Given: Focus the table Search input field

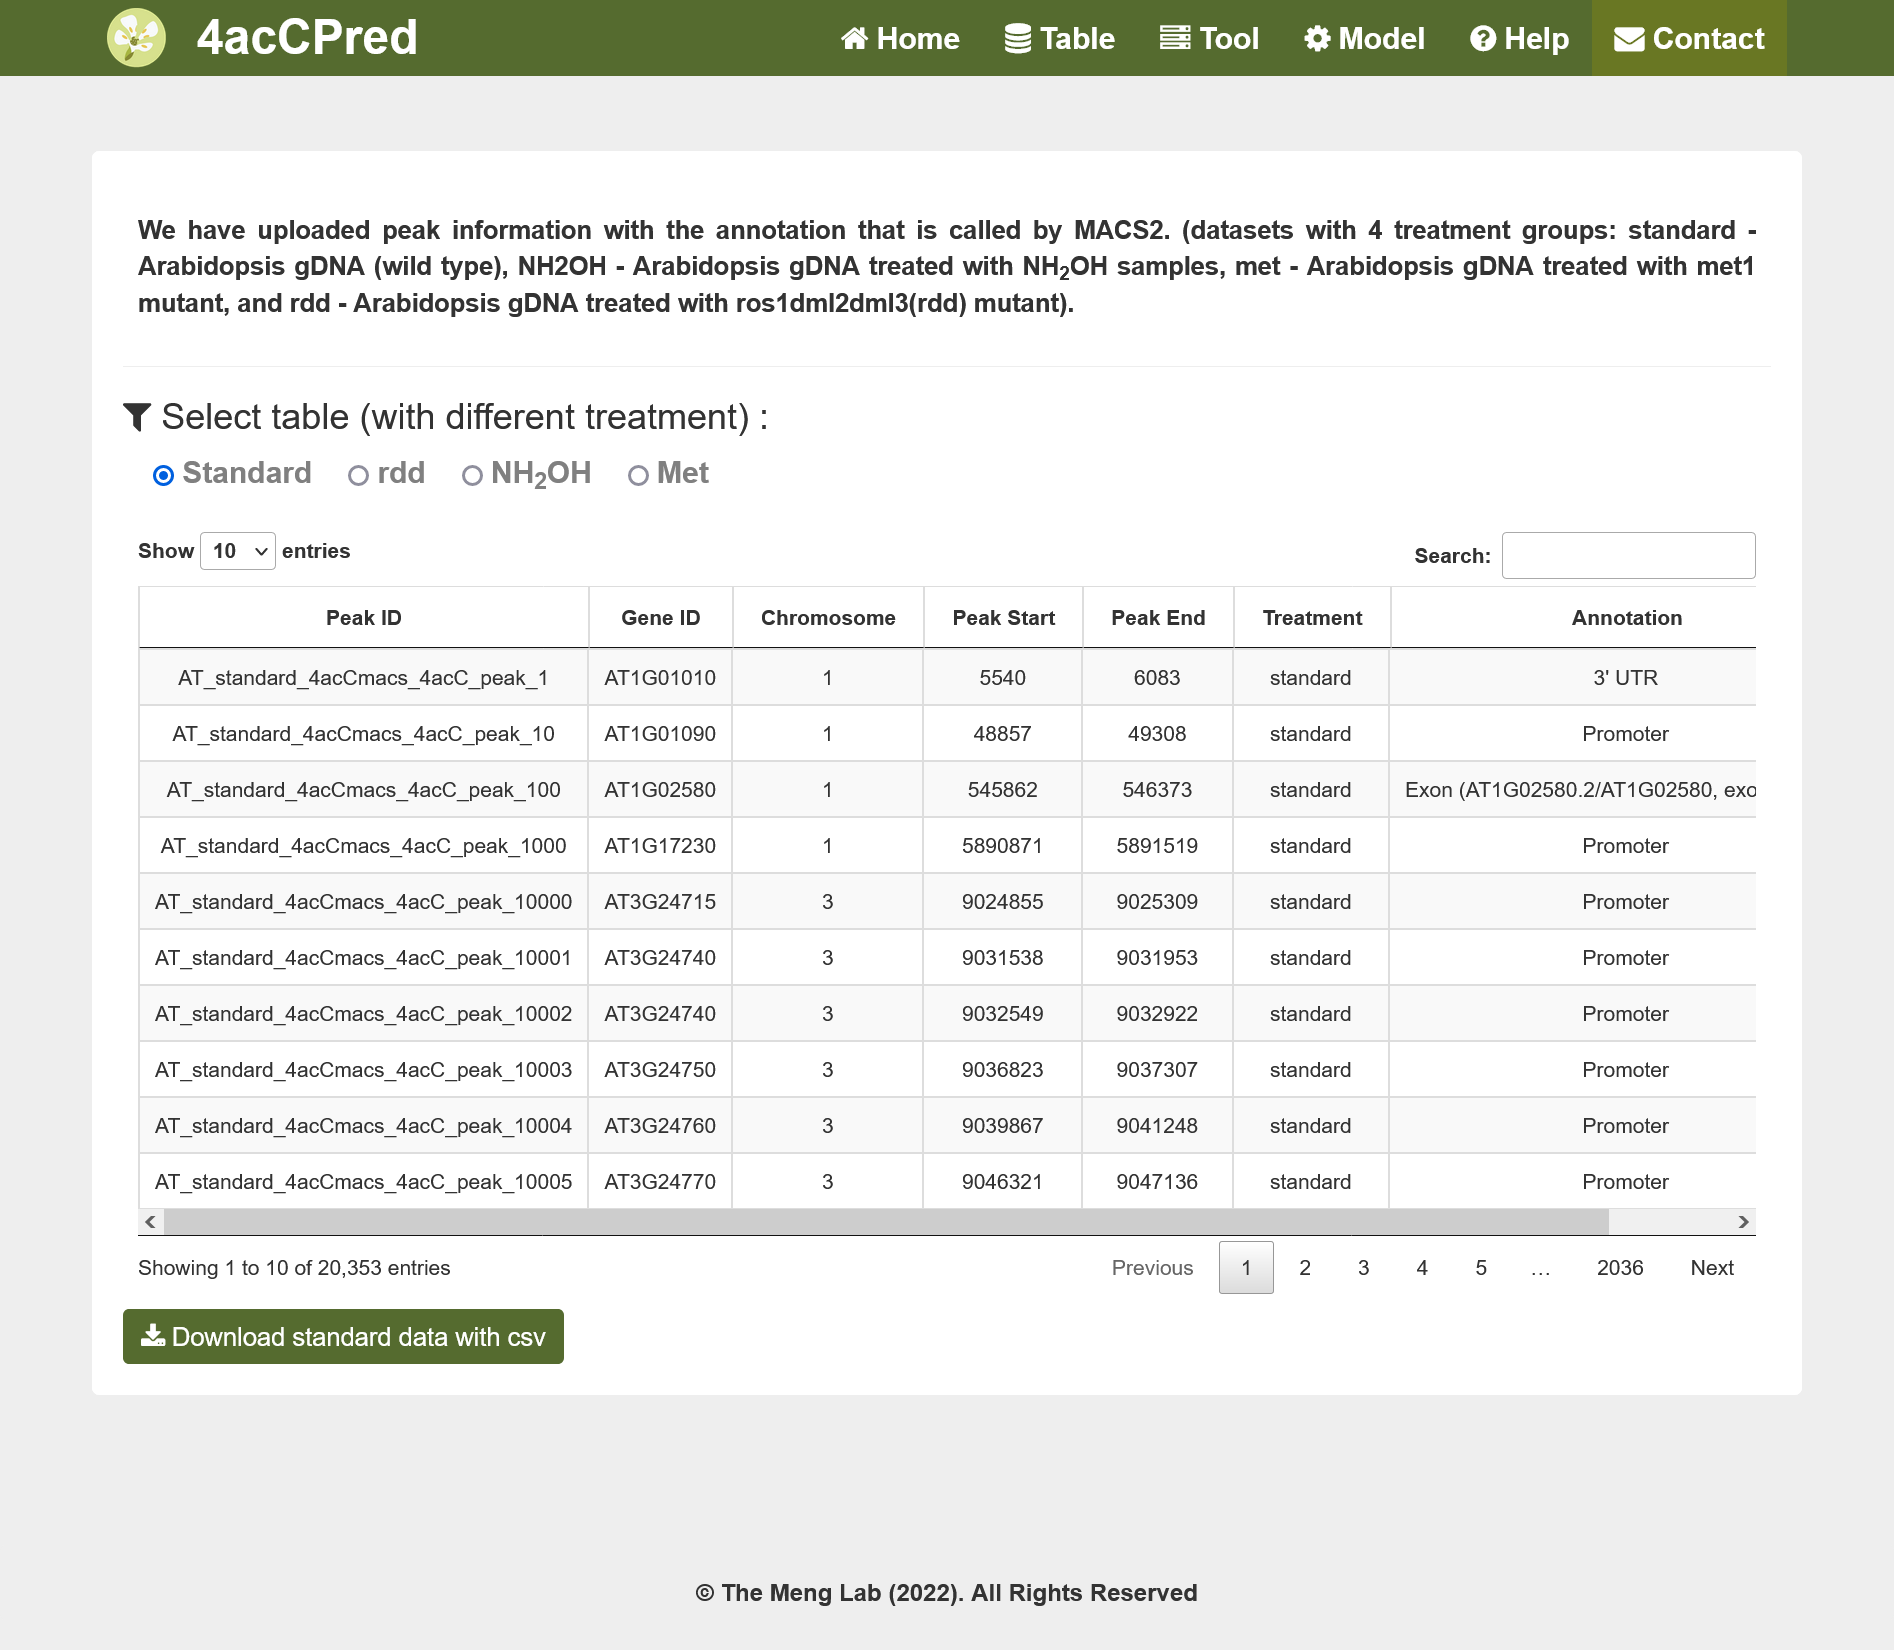Looking at the screenshot, I should [1628, 555].
